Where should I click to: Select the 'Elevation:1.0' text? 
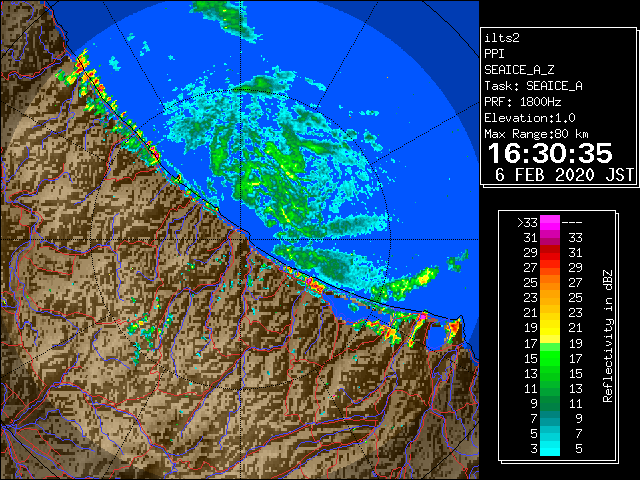pos(530,118)
